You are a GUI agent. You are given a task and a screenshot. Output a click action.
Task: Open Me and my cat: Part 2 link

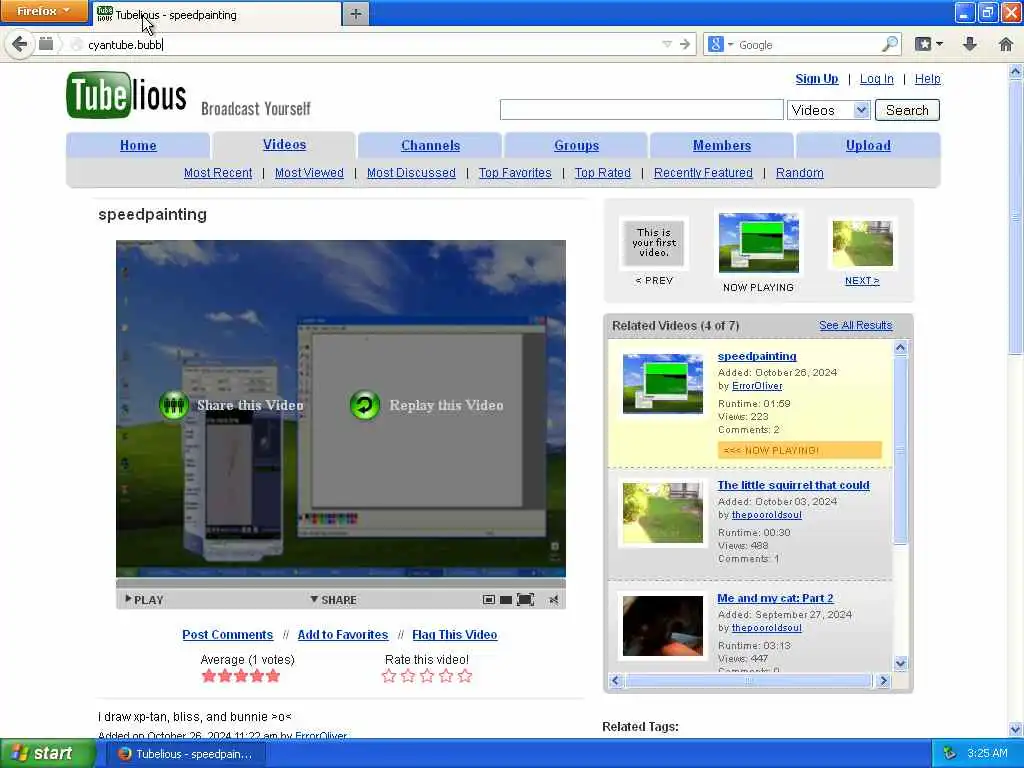tap(775, 598)
